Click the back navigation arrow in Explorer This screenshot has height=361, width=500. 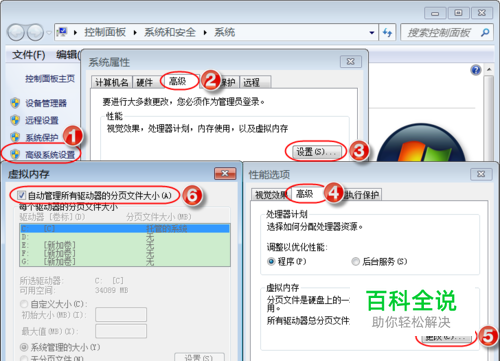(x=16, y=32)
